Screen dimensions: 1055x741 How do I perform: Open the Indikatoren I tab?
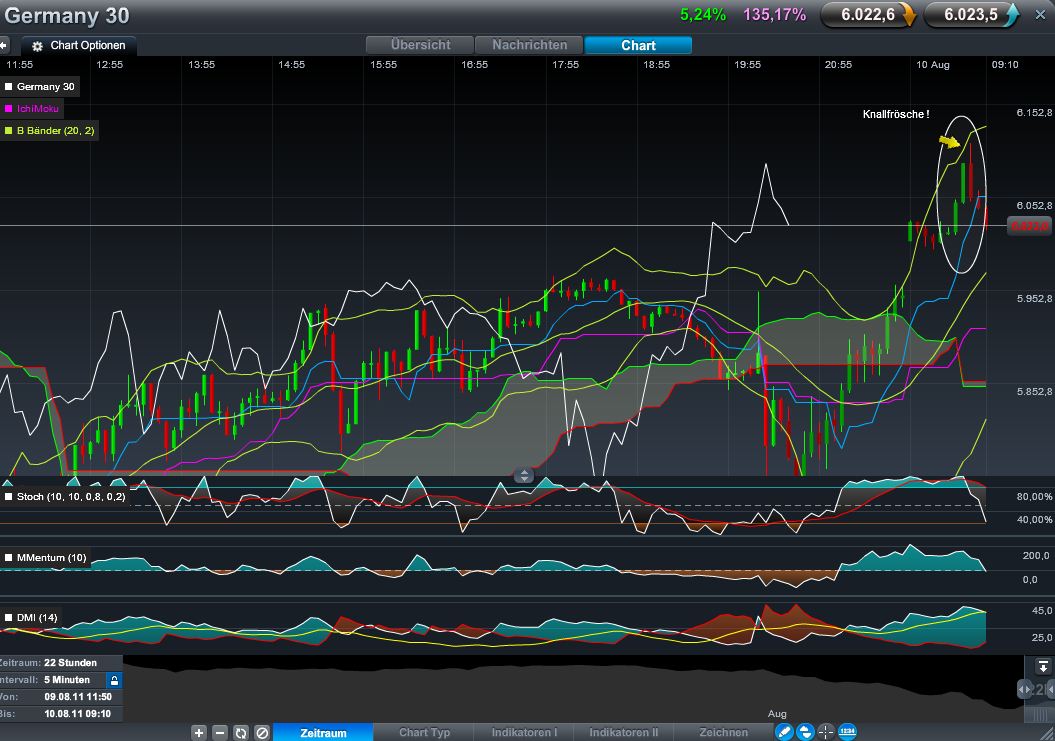tap(524, 733)
